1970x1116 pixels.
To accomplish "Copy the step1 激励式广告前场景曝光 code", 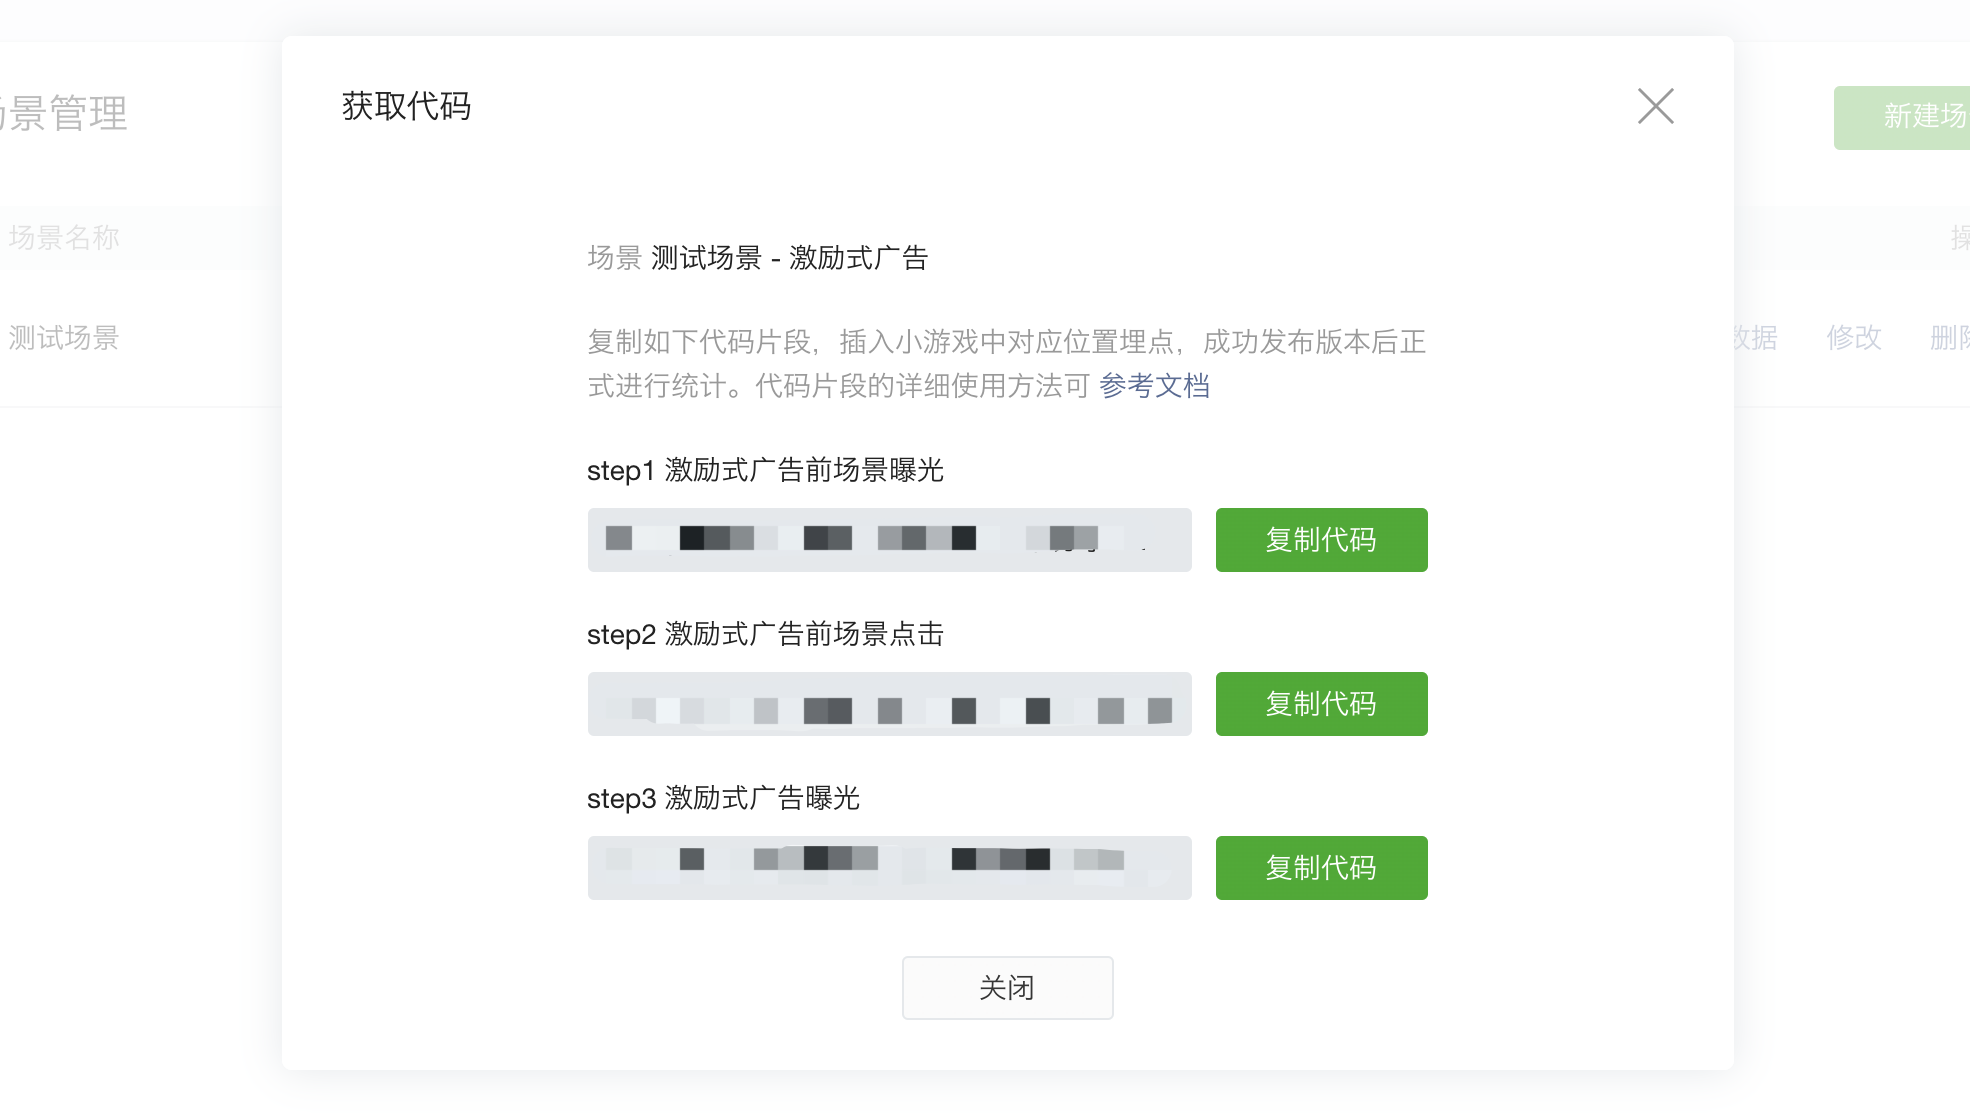I will 1321,540.
